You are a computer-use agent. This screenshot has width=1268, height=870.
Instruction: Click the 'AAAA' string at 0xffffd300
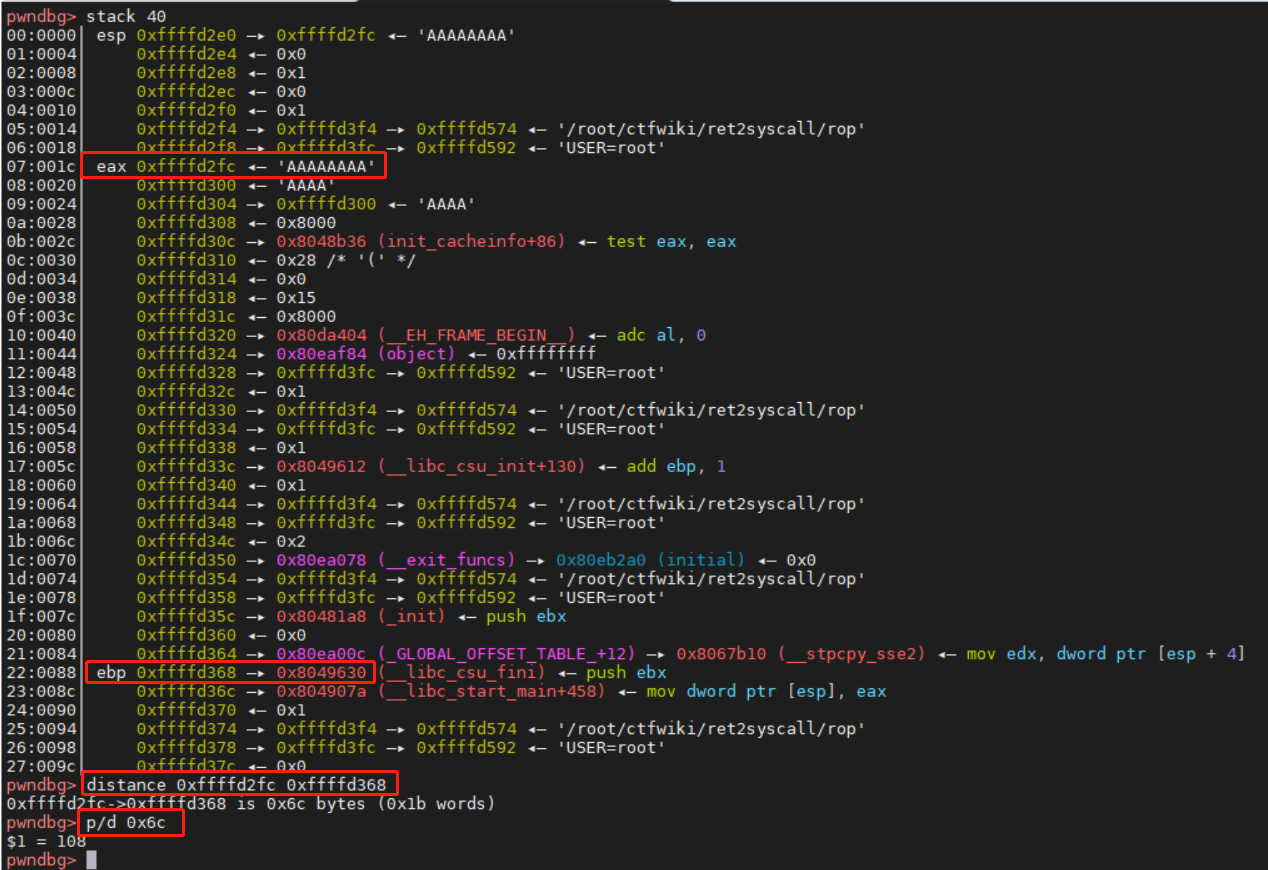306,185
